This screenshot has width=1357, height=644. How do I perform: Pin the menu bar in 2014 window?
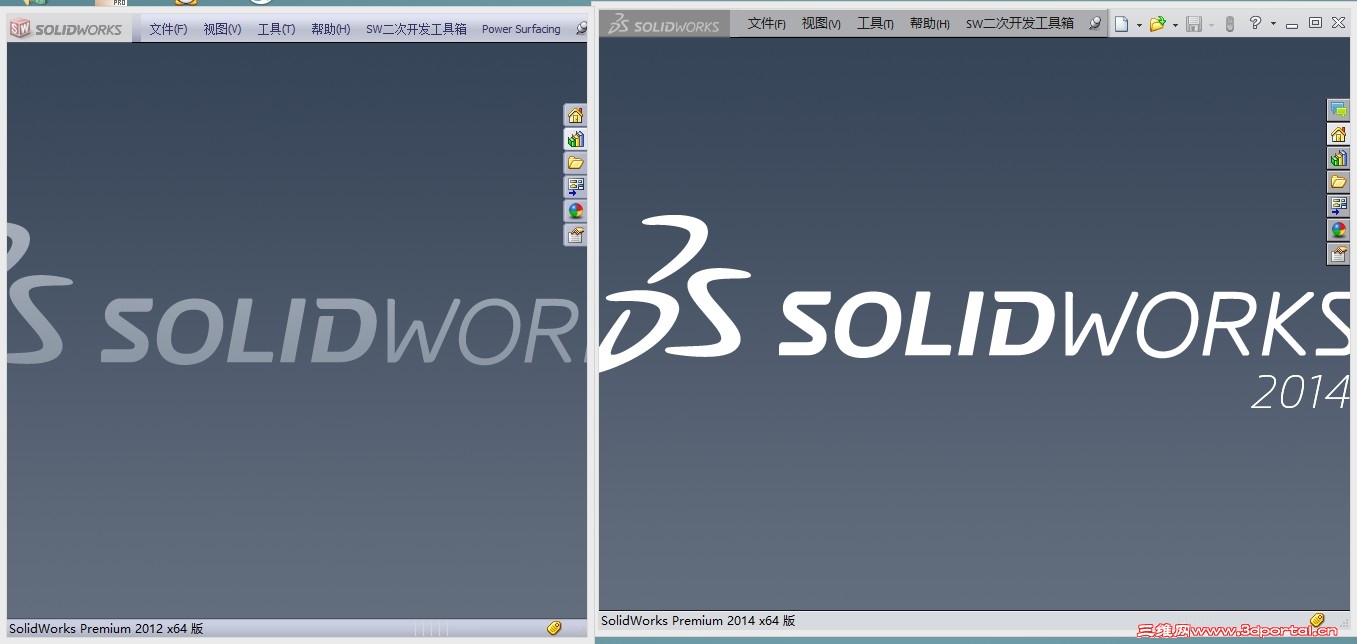pyautogui.click(x=1096, y=23)
